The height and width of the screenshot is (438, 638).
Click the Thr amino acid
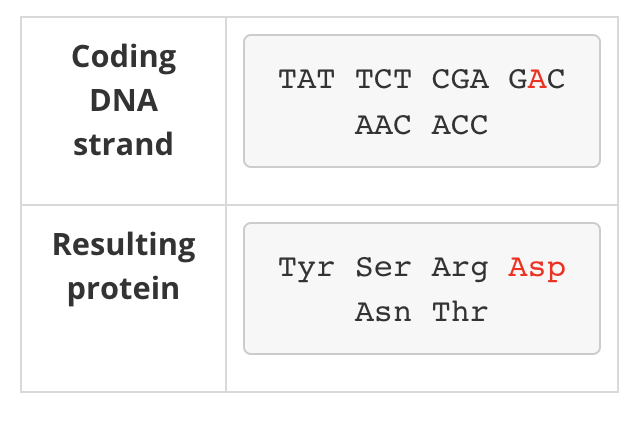tap(460, 313)
